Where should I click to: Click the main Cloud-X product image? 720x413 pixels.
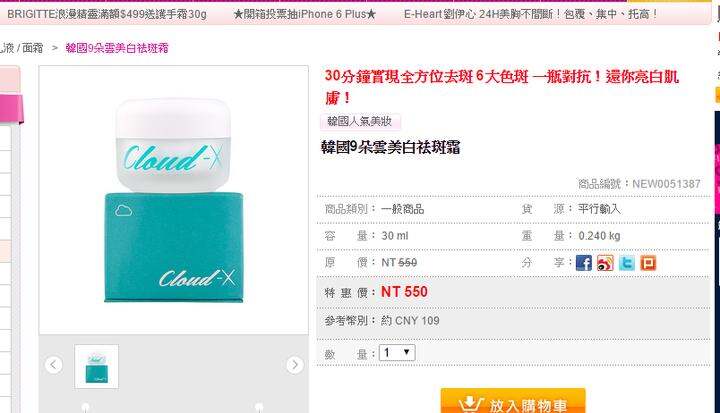tap(174, 200)
